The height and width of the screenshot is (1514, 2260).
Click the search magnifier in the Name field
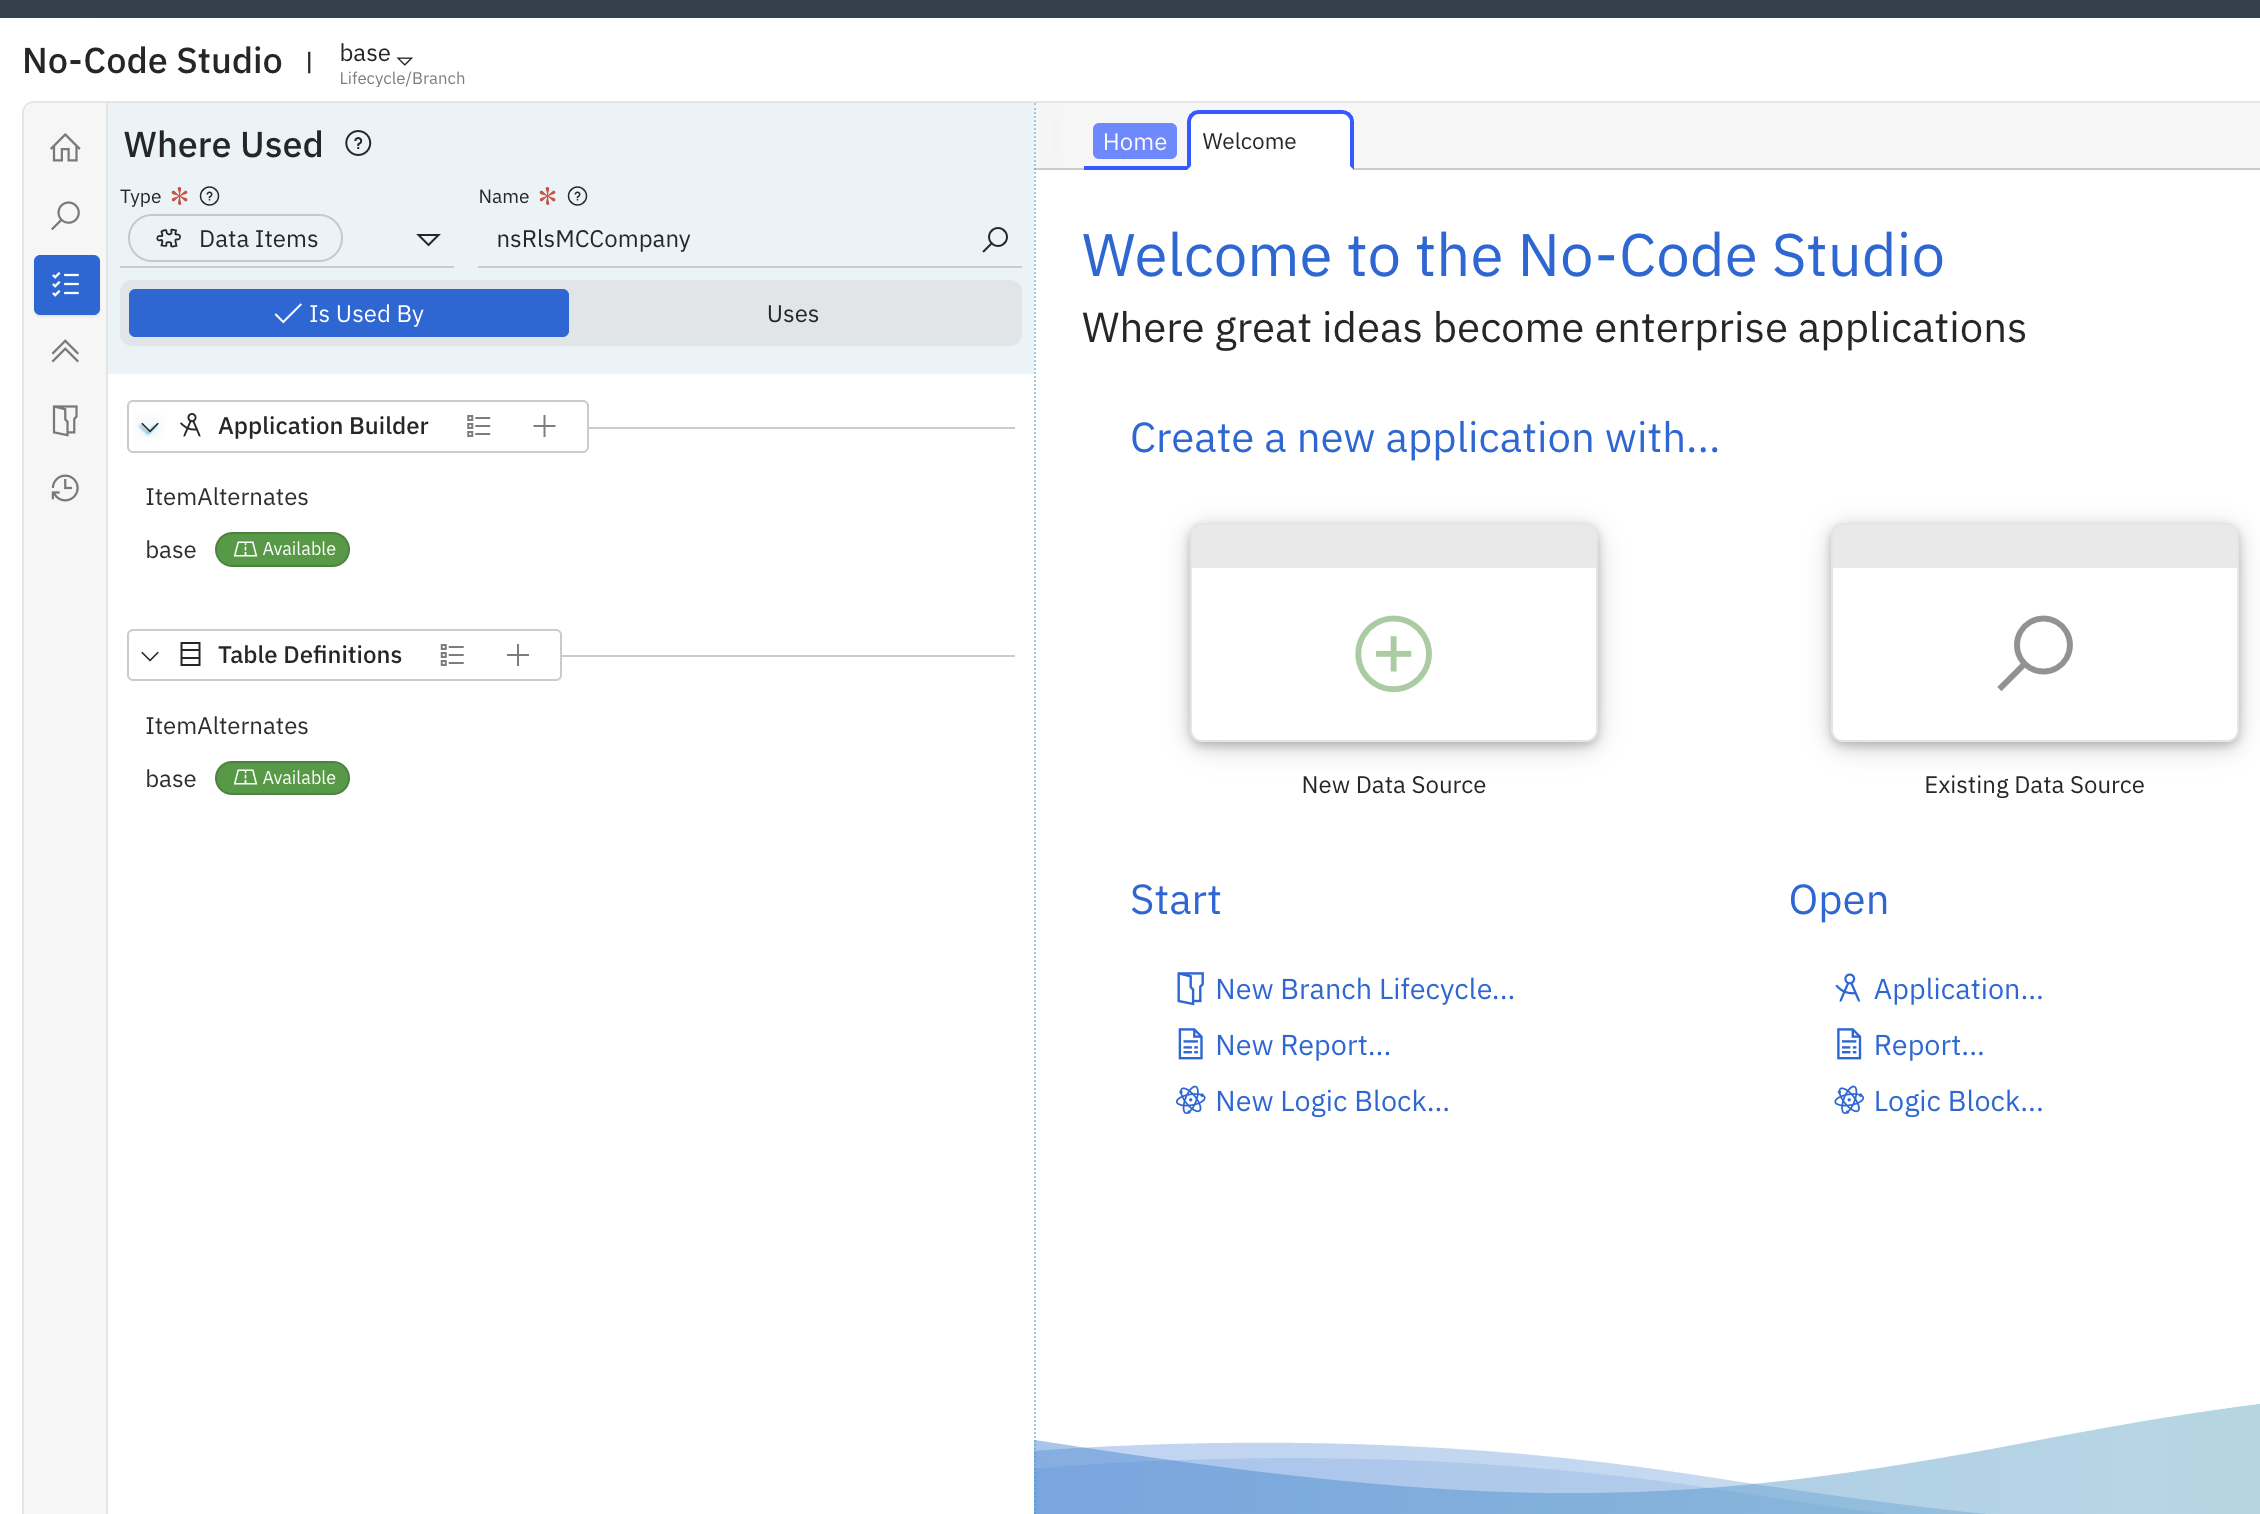[x=995, y=239]
